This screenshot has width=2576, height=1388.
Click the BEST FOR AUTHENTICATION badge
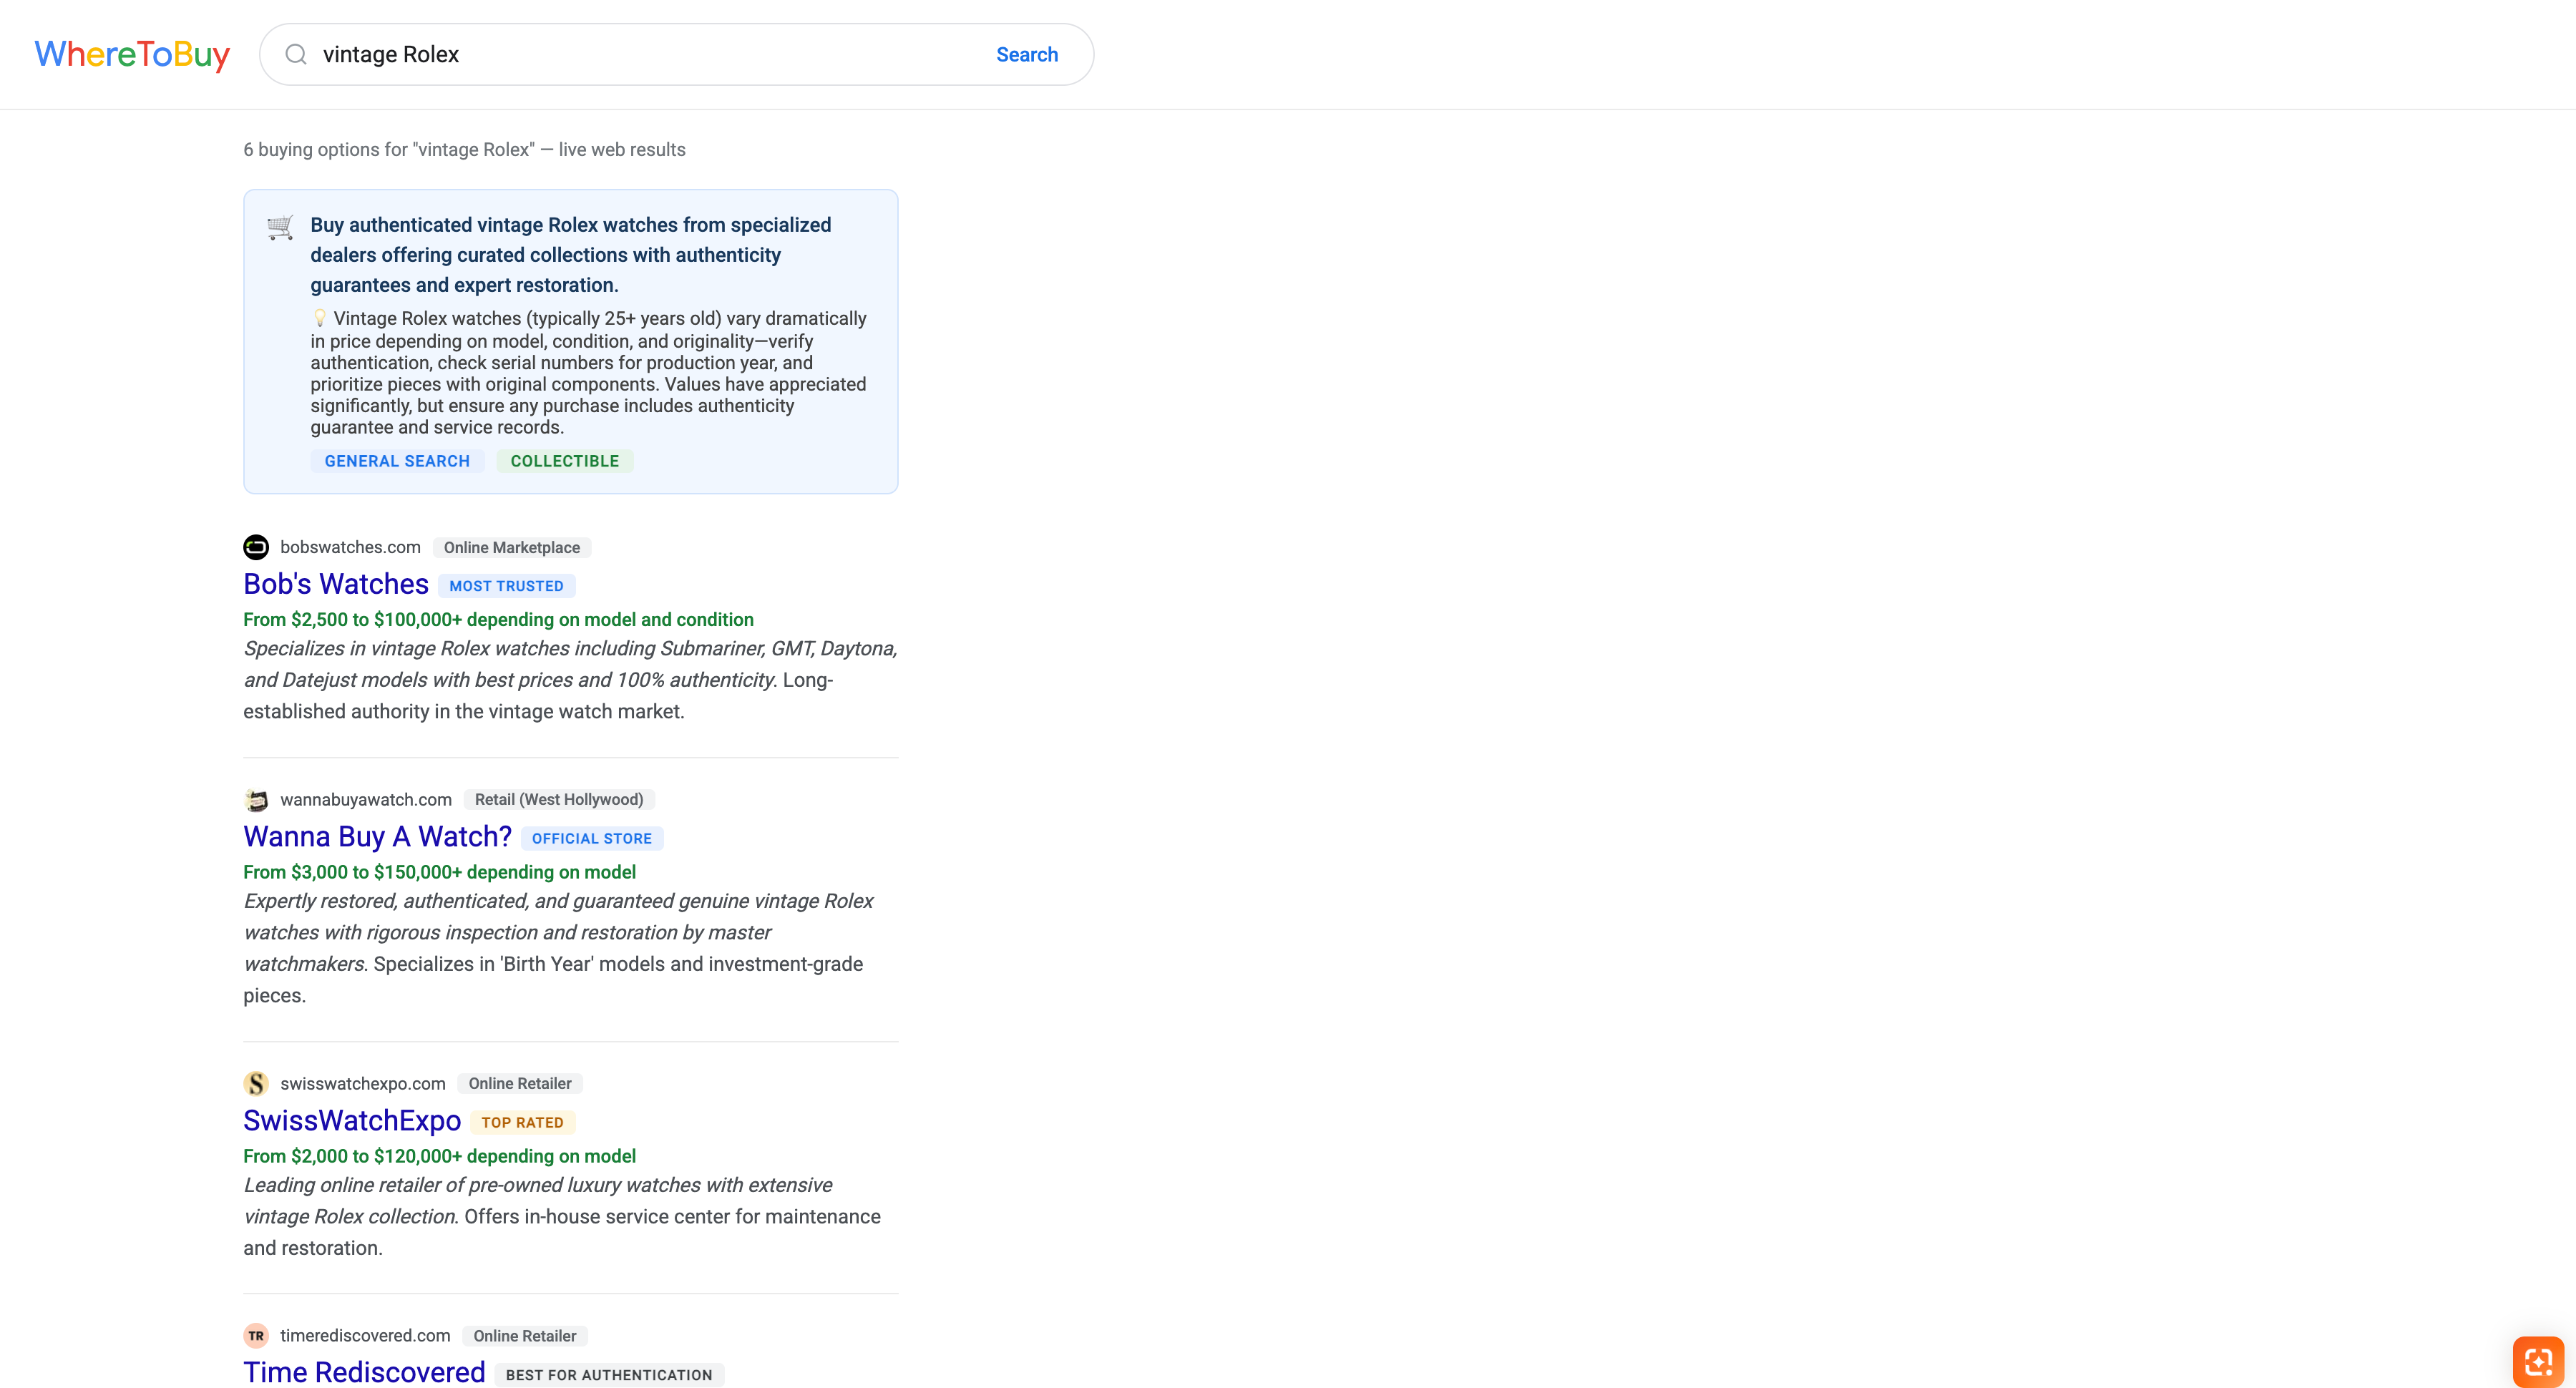coord(609,1375)
